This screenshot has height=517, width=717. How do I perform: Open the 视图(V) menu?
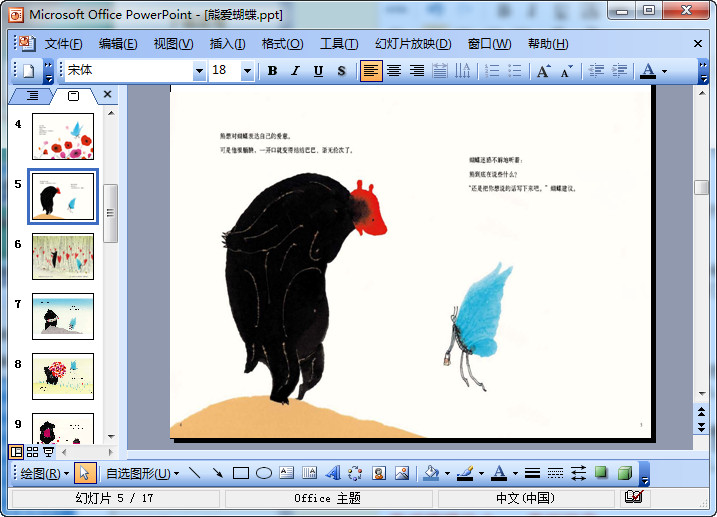tap(173, 44)
